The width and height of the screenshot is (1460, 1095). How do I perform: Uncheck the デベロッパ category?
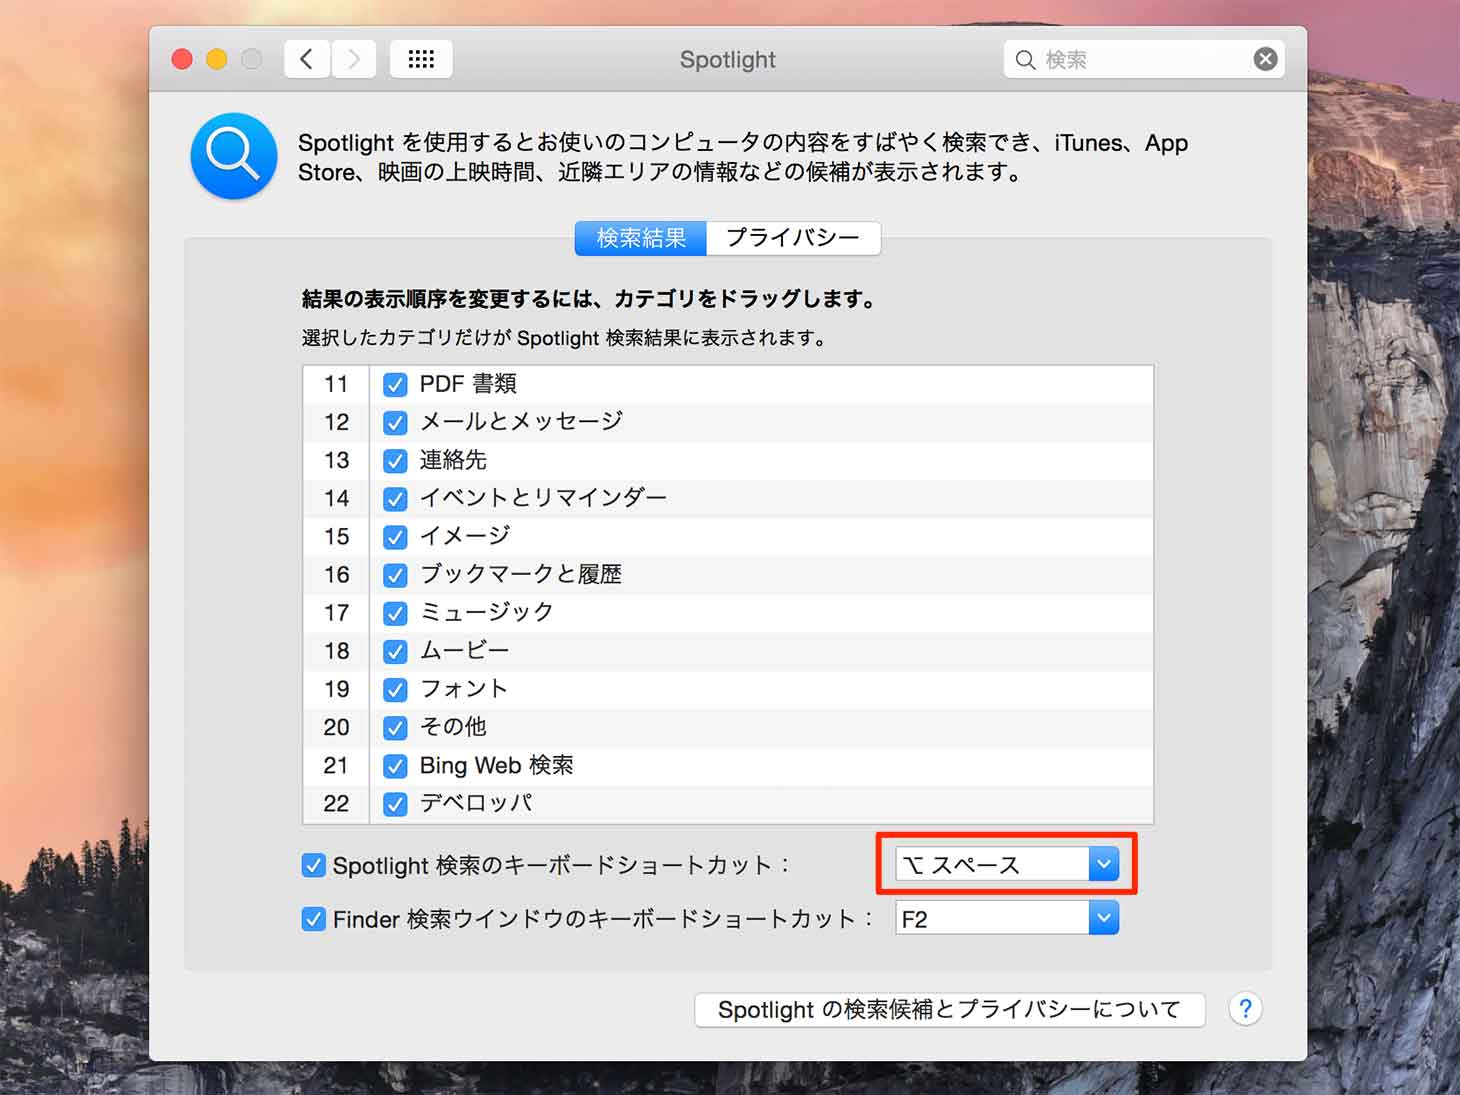[395, 804]
